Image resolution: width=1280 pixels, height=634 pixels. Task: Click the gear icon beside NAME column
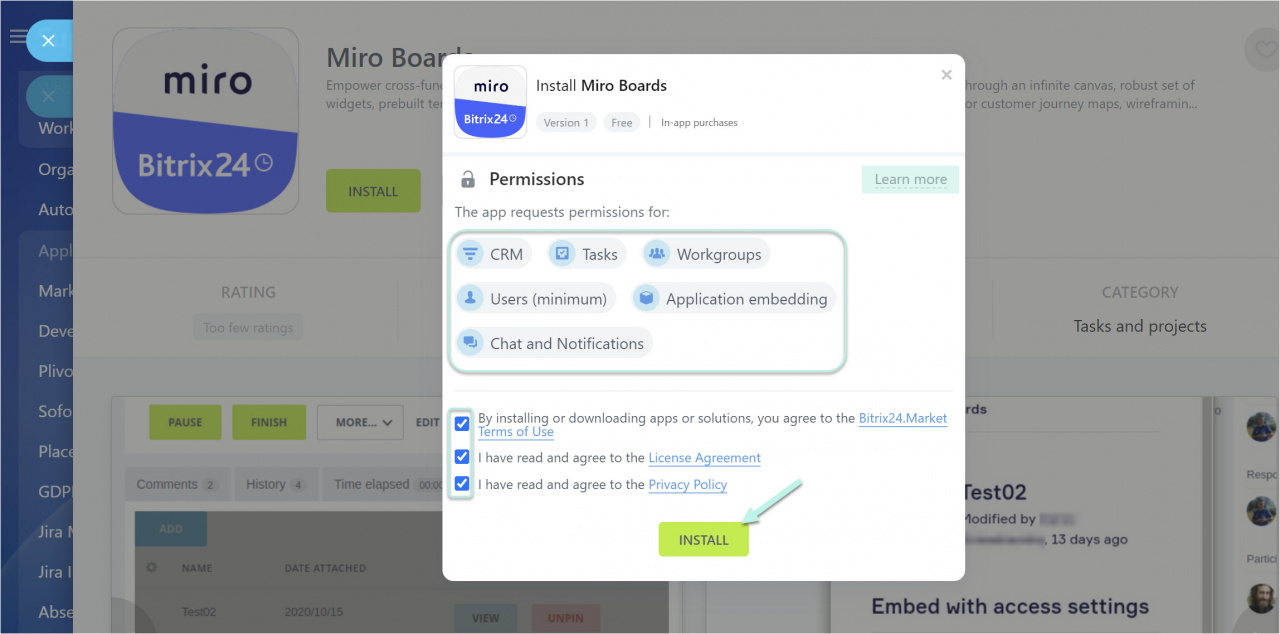[x=152, y=567]
